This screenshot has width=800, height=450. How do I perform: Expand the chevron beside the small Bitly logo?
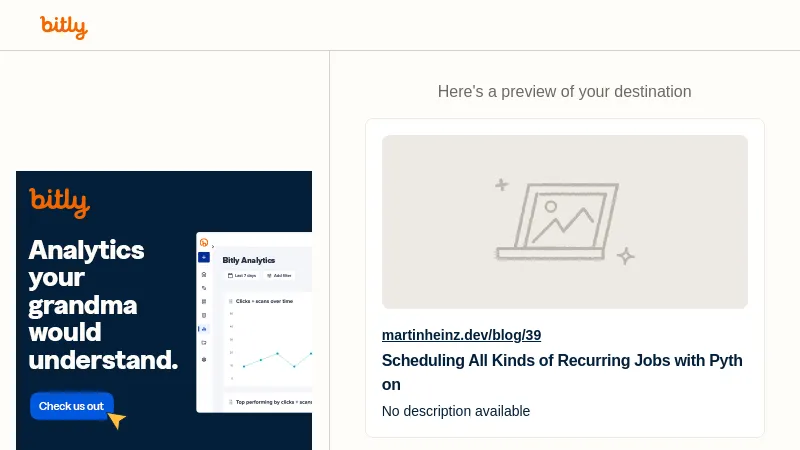coord(213,245)
